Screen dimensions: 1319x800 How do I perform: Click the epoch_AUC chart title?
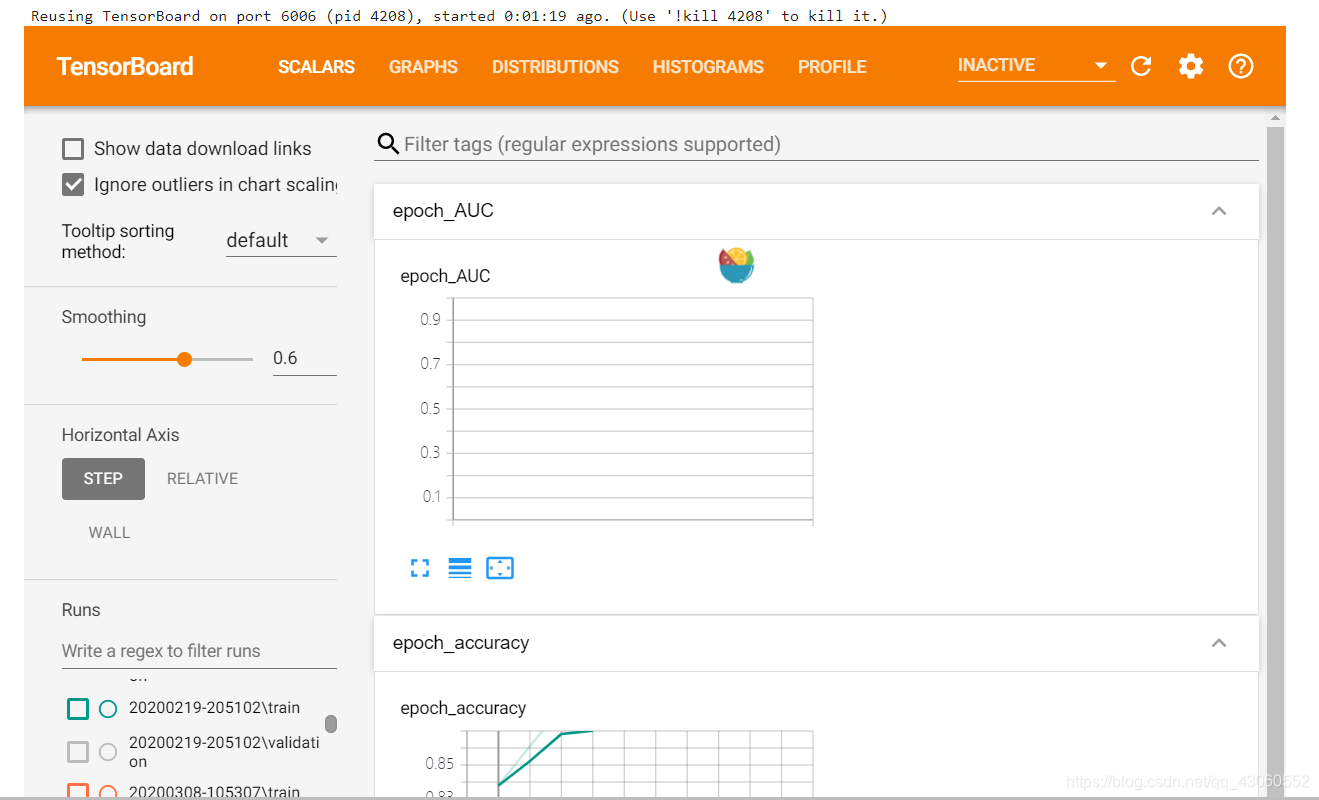coord(445,276)
